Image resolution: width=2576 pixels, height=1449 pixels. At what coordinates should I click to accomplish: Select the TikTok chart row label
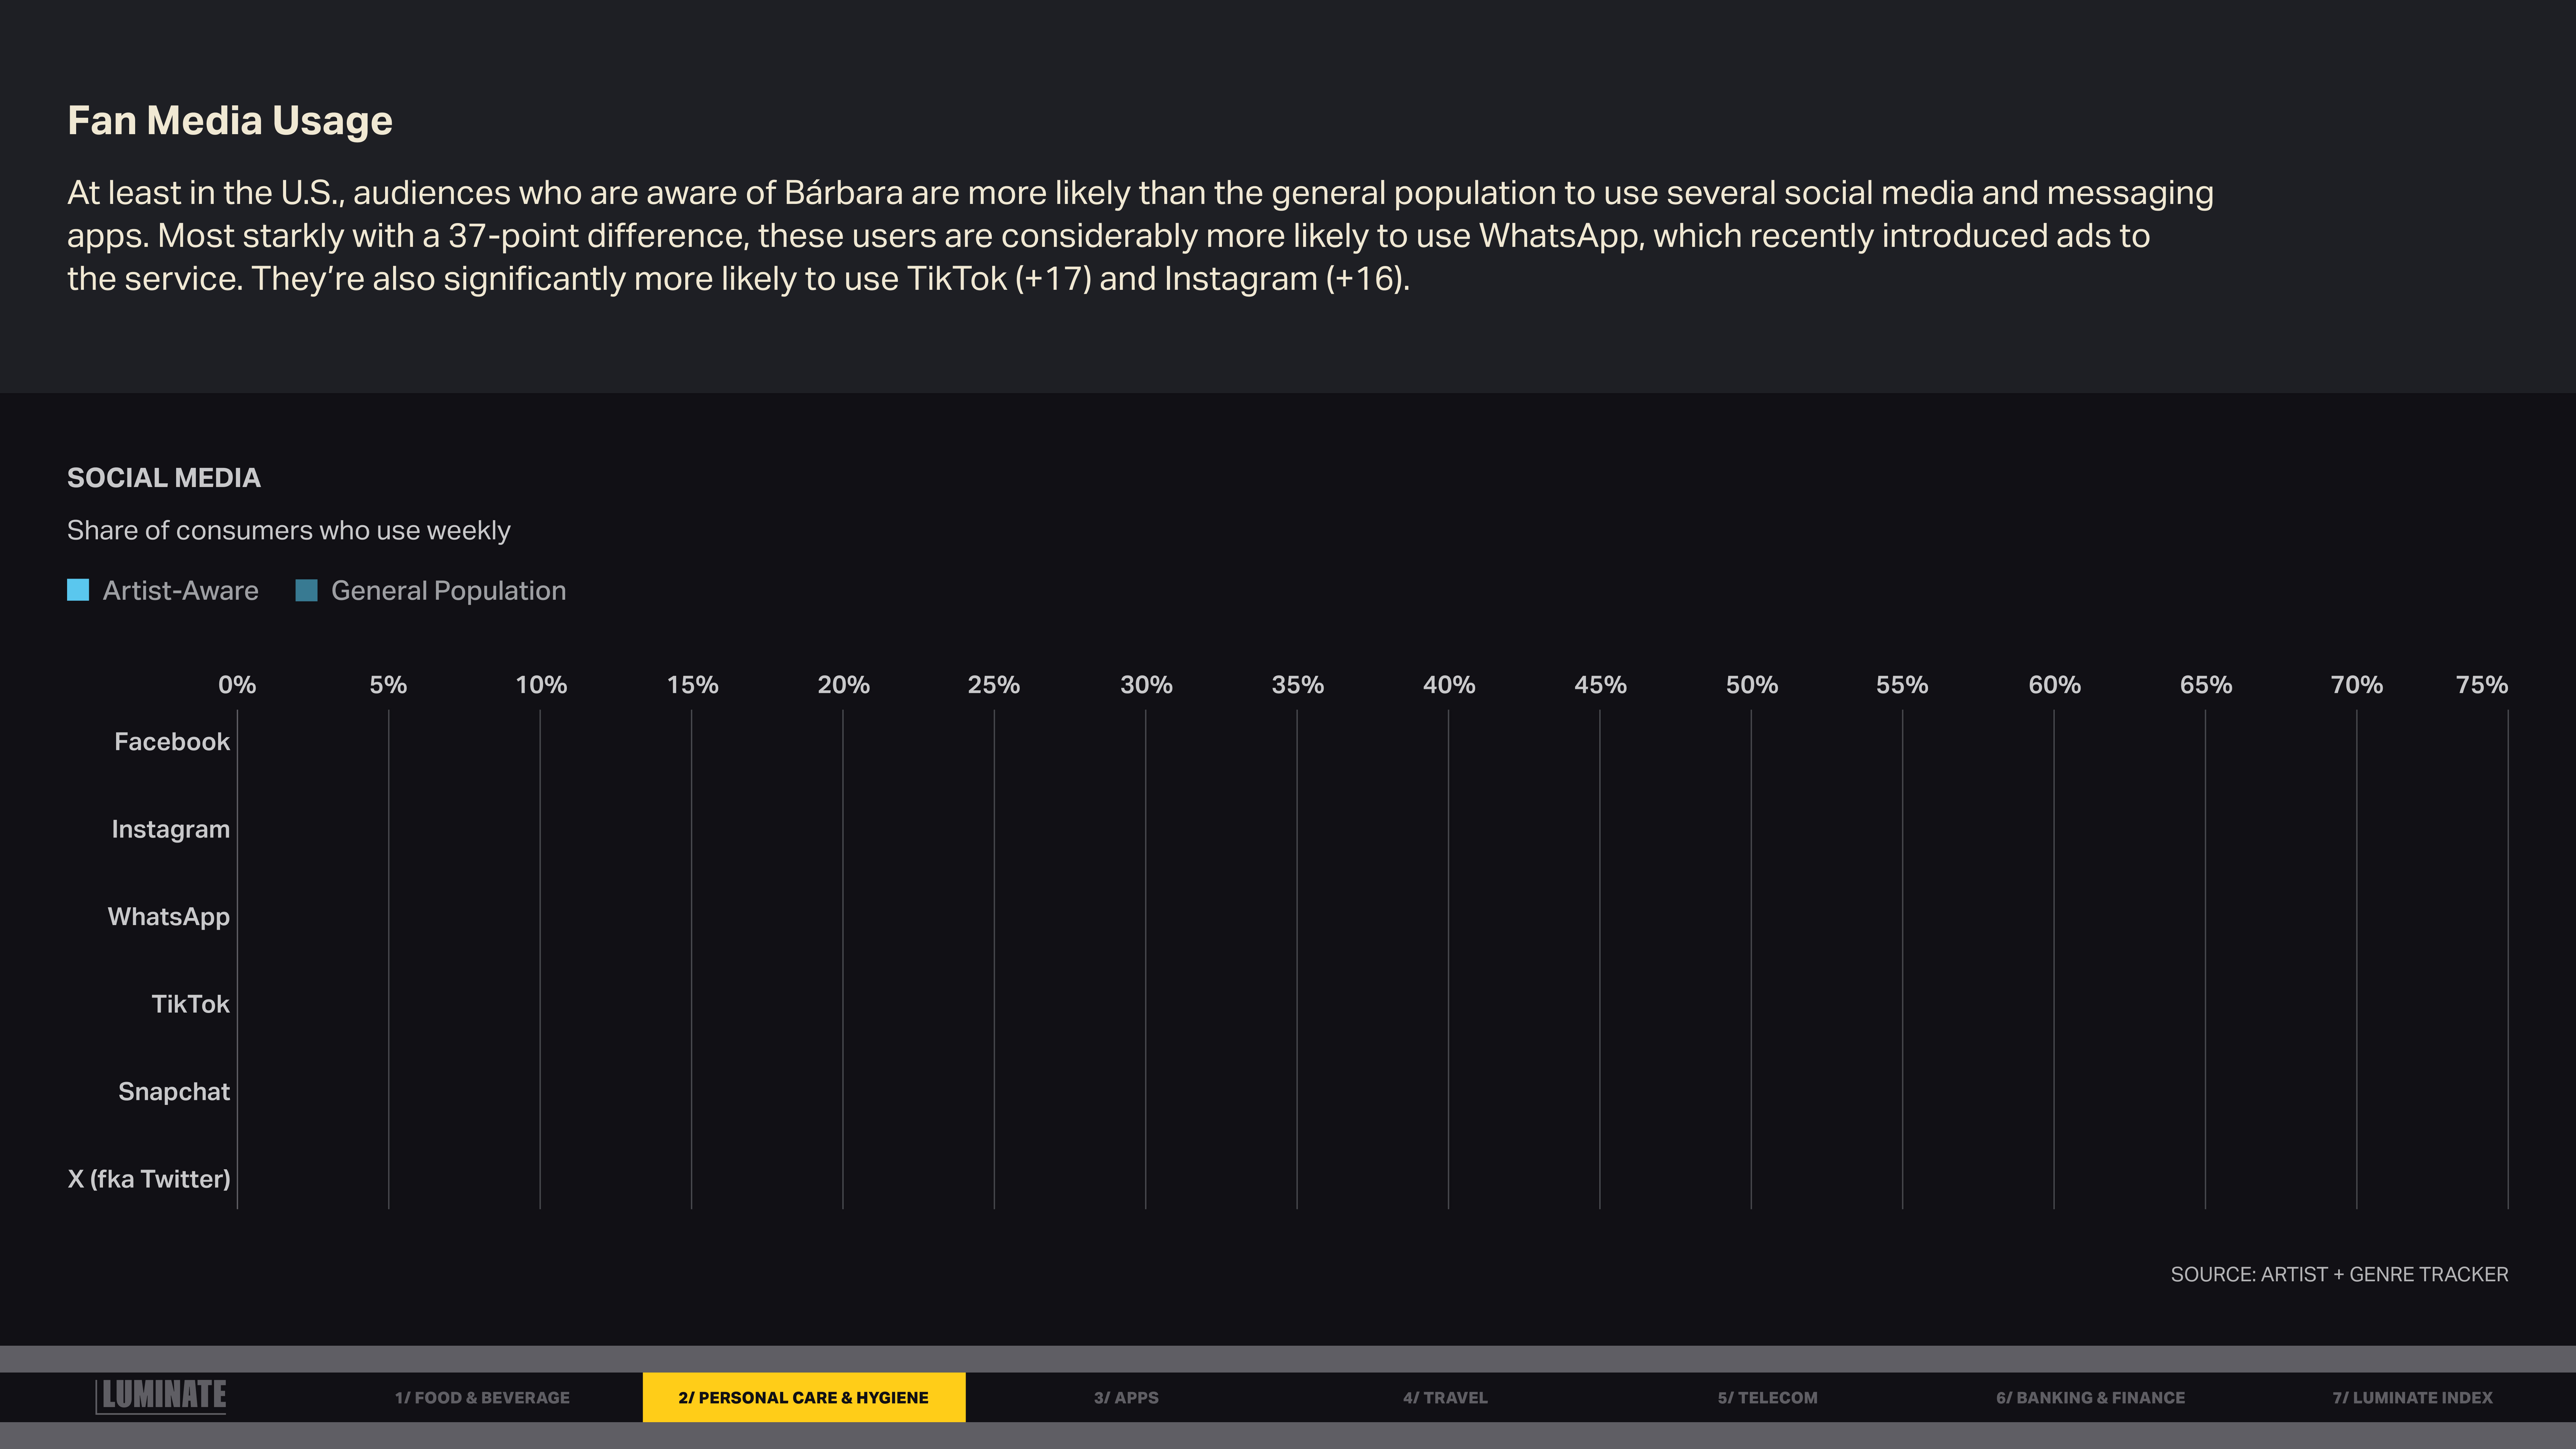(190, 1004)
